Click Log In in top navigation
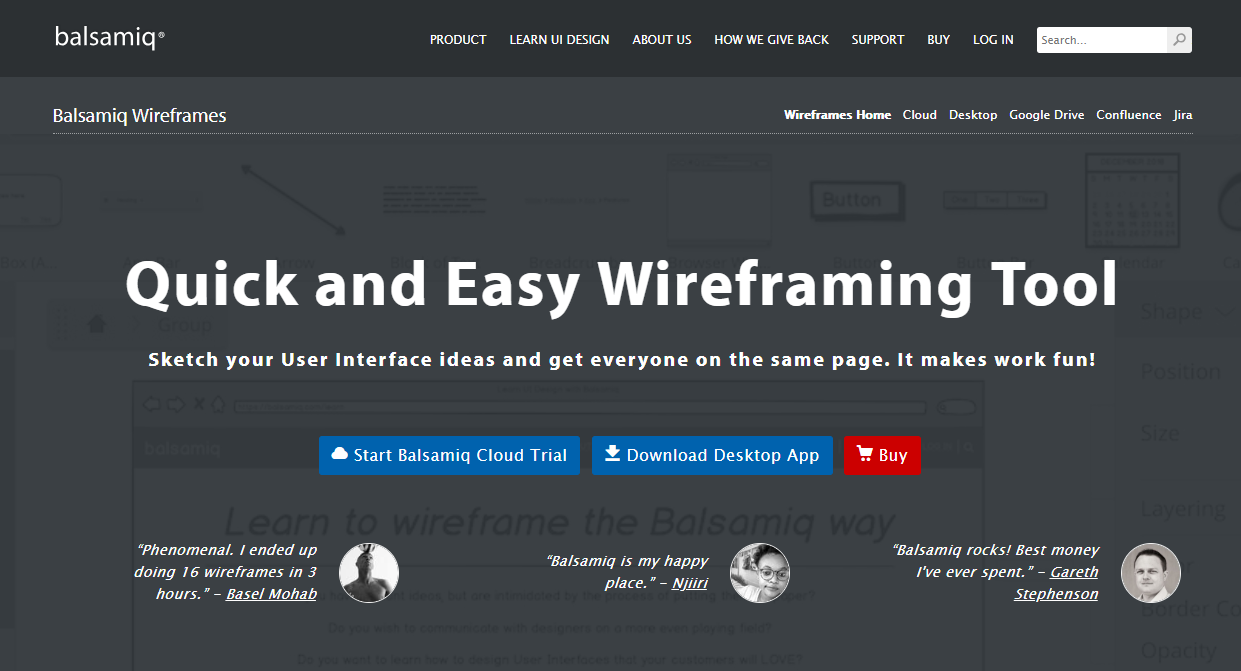1241x671 pixels. [x=993, y=40]
